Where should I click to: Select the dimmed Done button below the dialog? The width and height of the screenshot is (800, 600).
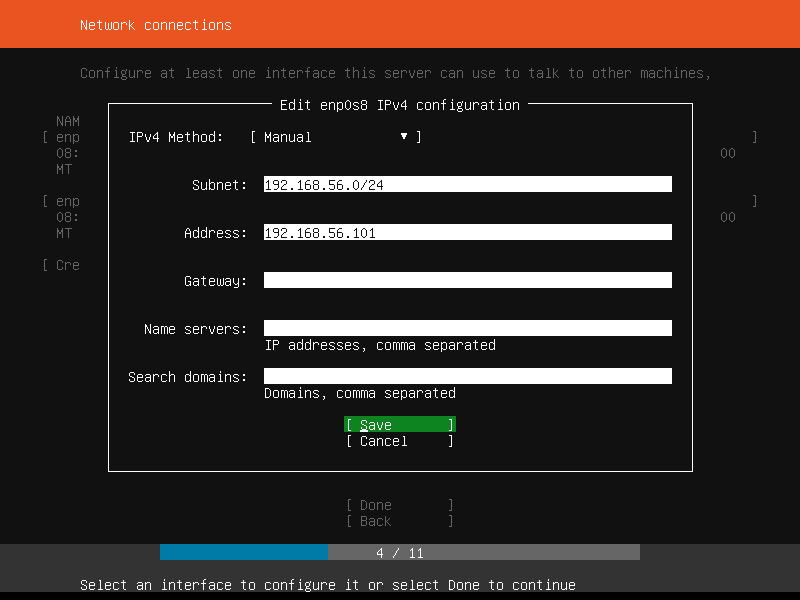click(x=399, y=505)
